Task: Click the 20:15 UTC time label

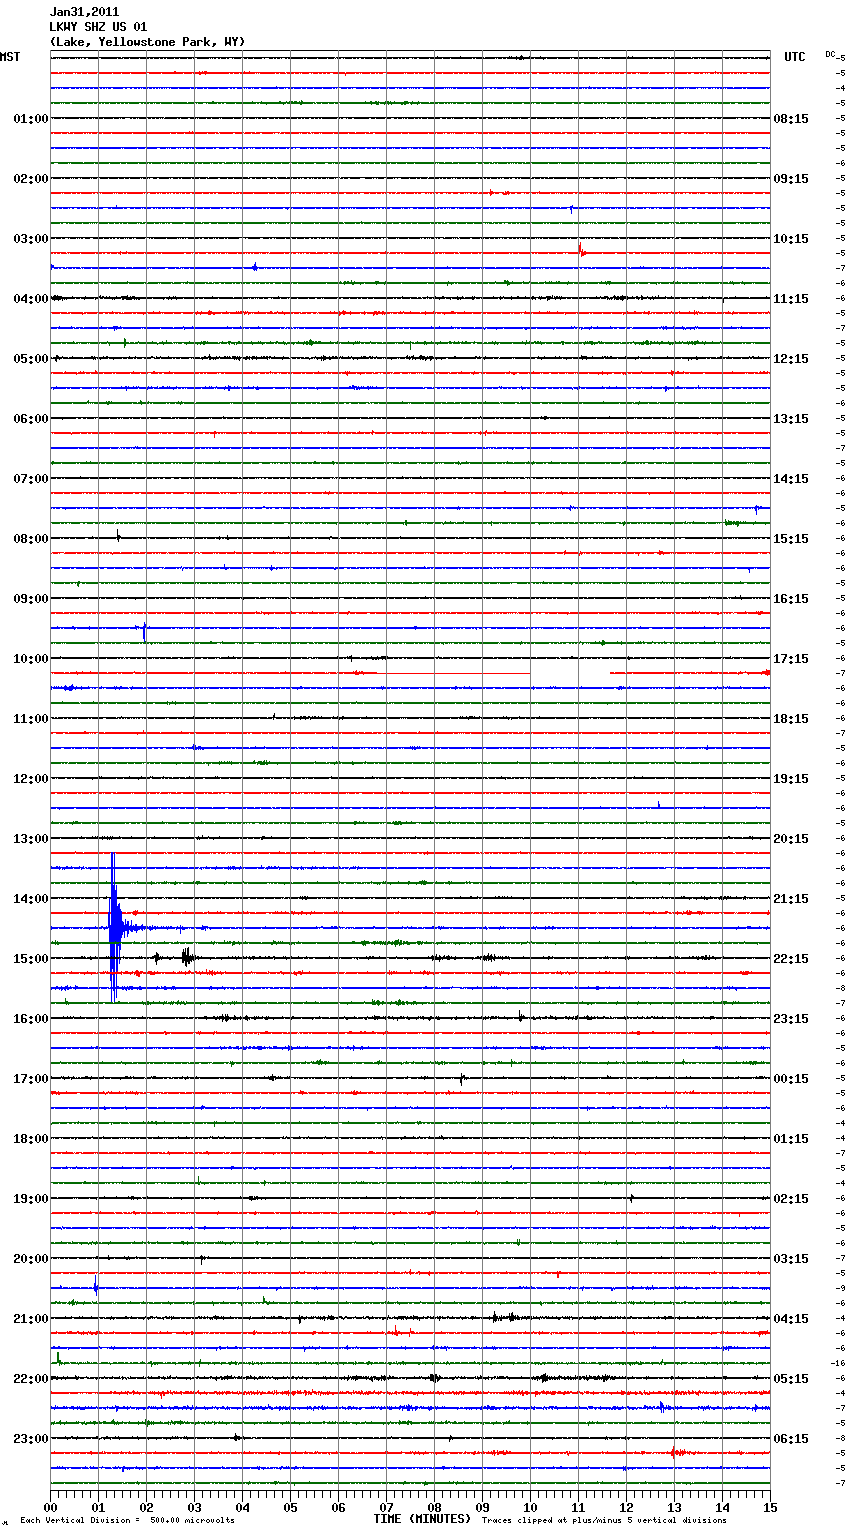Action: click(x=791, y=839)
